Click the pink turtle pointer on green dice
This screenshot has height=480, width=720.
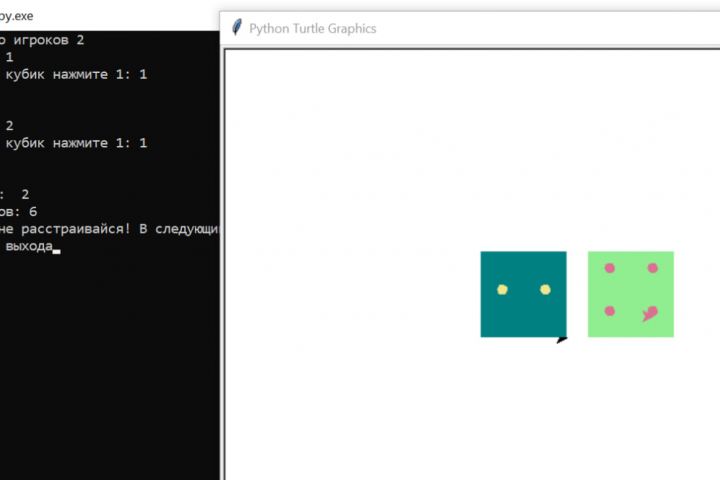(x=650, y=314)
